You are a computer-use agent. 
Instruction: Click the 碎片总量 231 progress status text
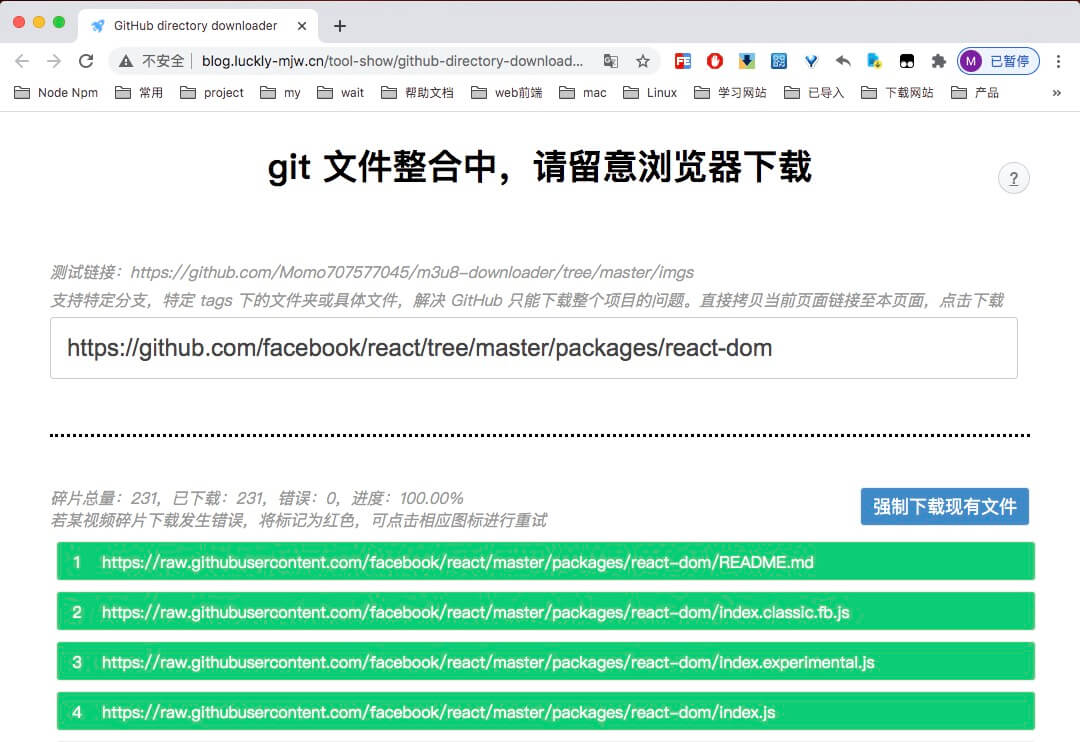(257, 498)
